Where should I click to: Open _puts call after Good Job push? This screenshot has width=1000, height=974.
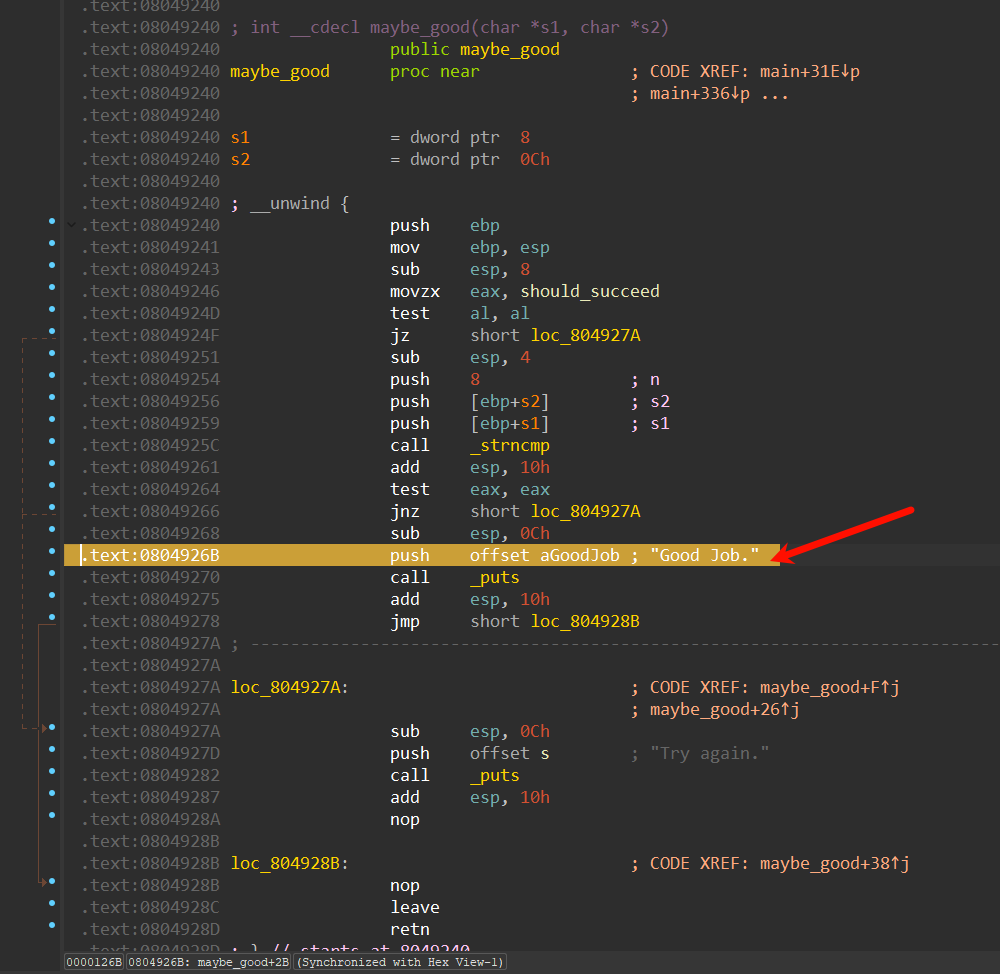coord(495,577)
